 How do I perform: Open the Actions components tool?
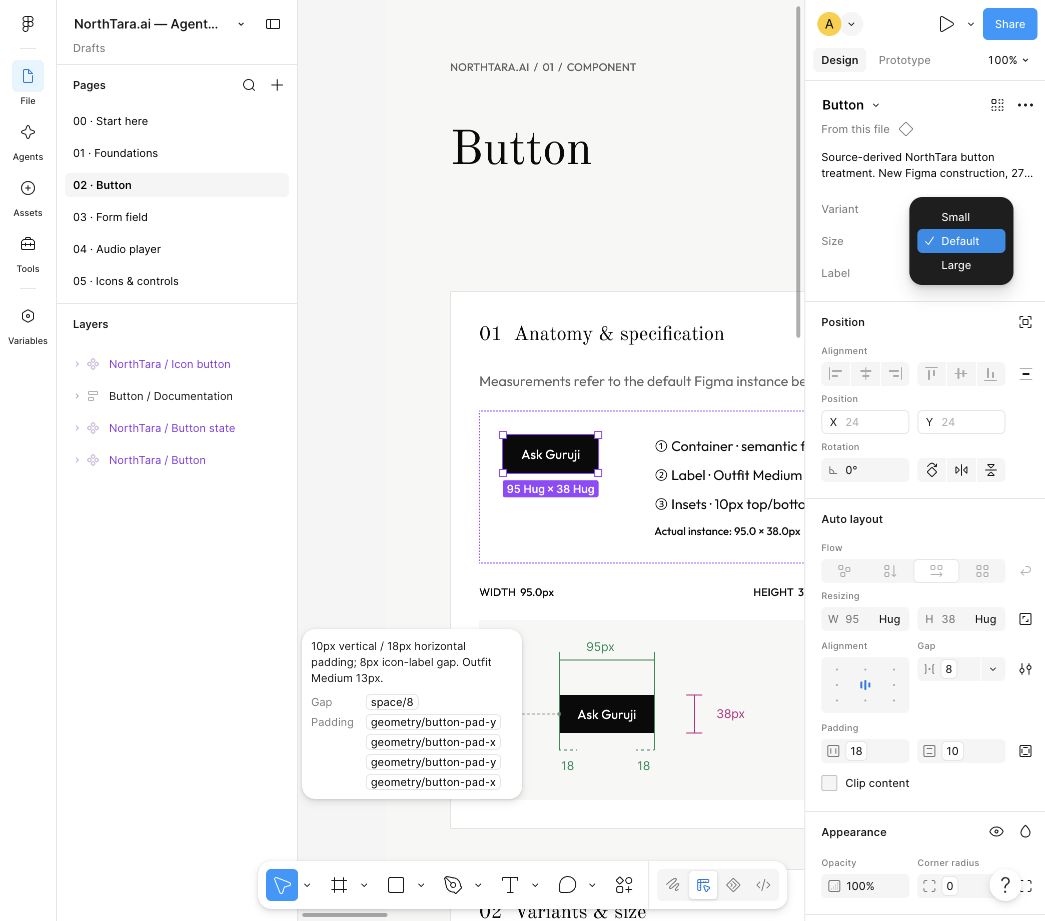(x=624, y=885)
